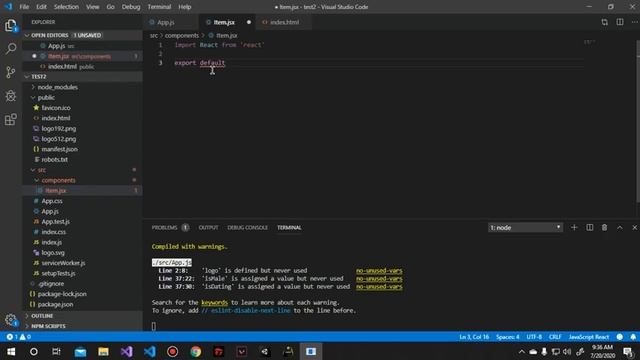The image size is (640, 360).
Task: Open Mail app from taskbar
Action: click(80, 351)
